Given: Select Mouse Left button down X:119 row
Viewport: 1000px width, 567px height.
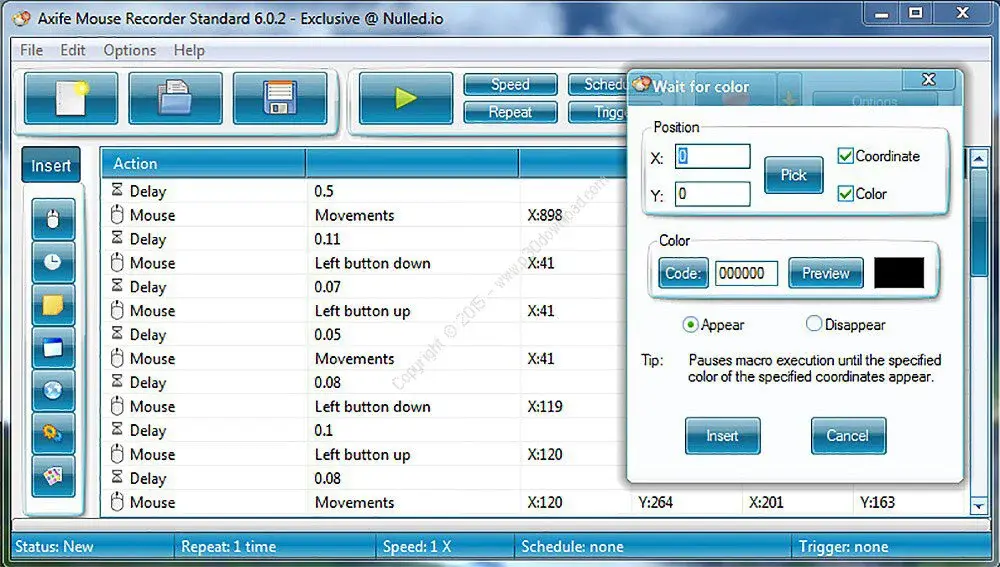Looking at the screenshot, I should (364, 406).
